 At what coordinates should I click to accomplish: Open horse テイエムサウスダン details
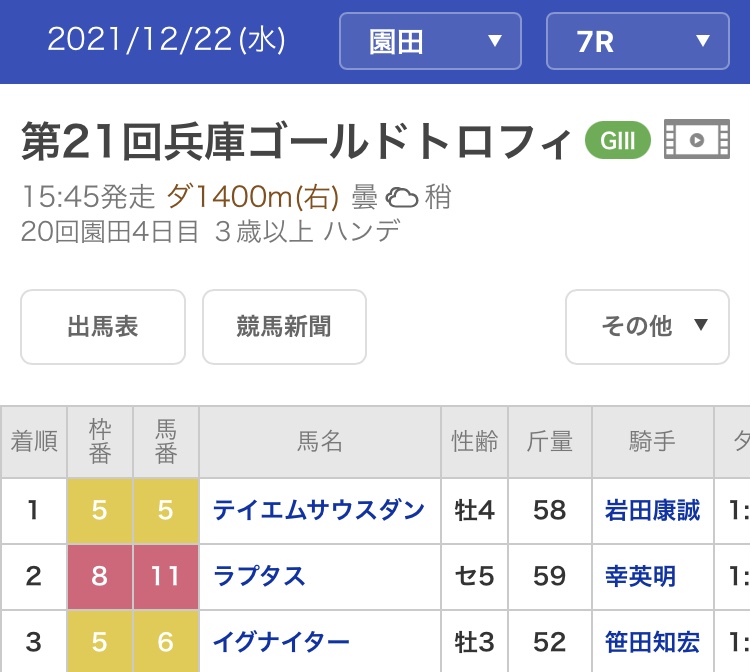[x=319, y=510]
